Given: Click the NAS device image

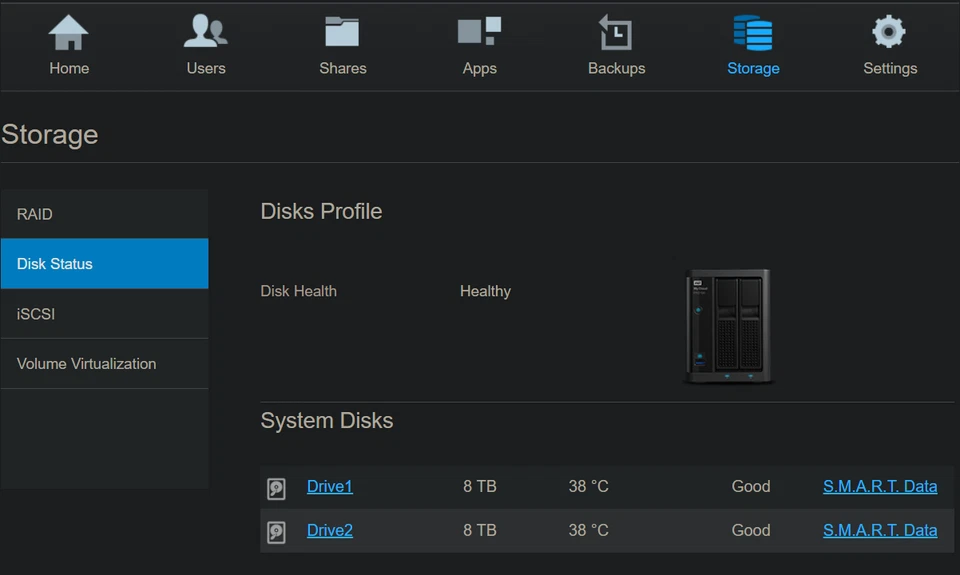Looking at the screenshot, I should (727, 326).
